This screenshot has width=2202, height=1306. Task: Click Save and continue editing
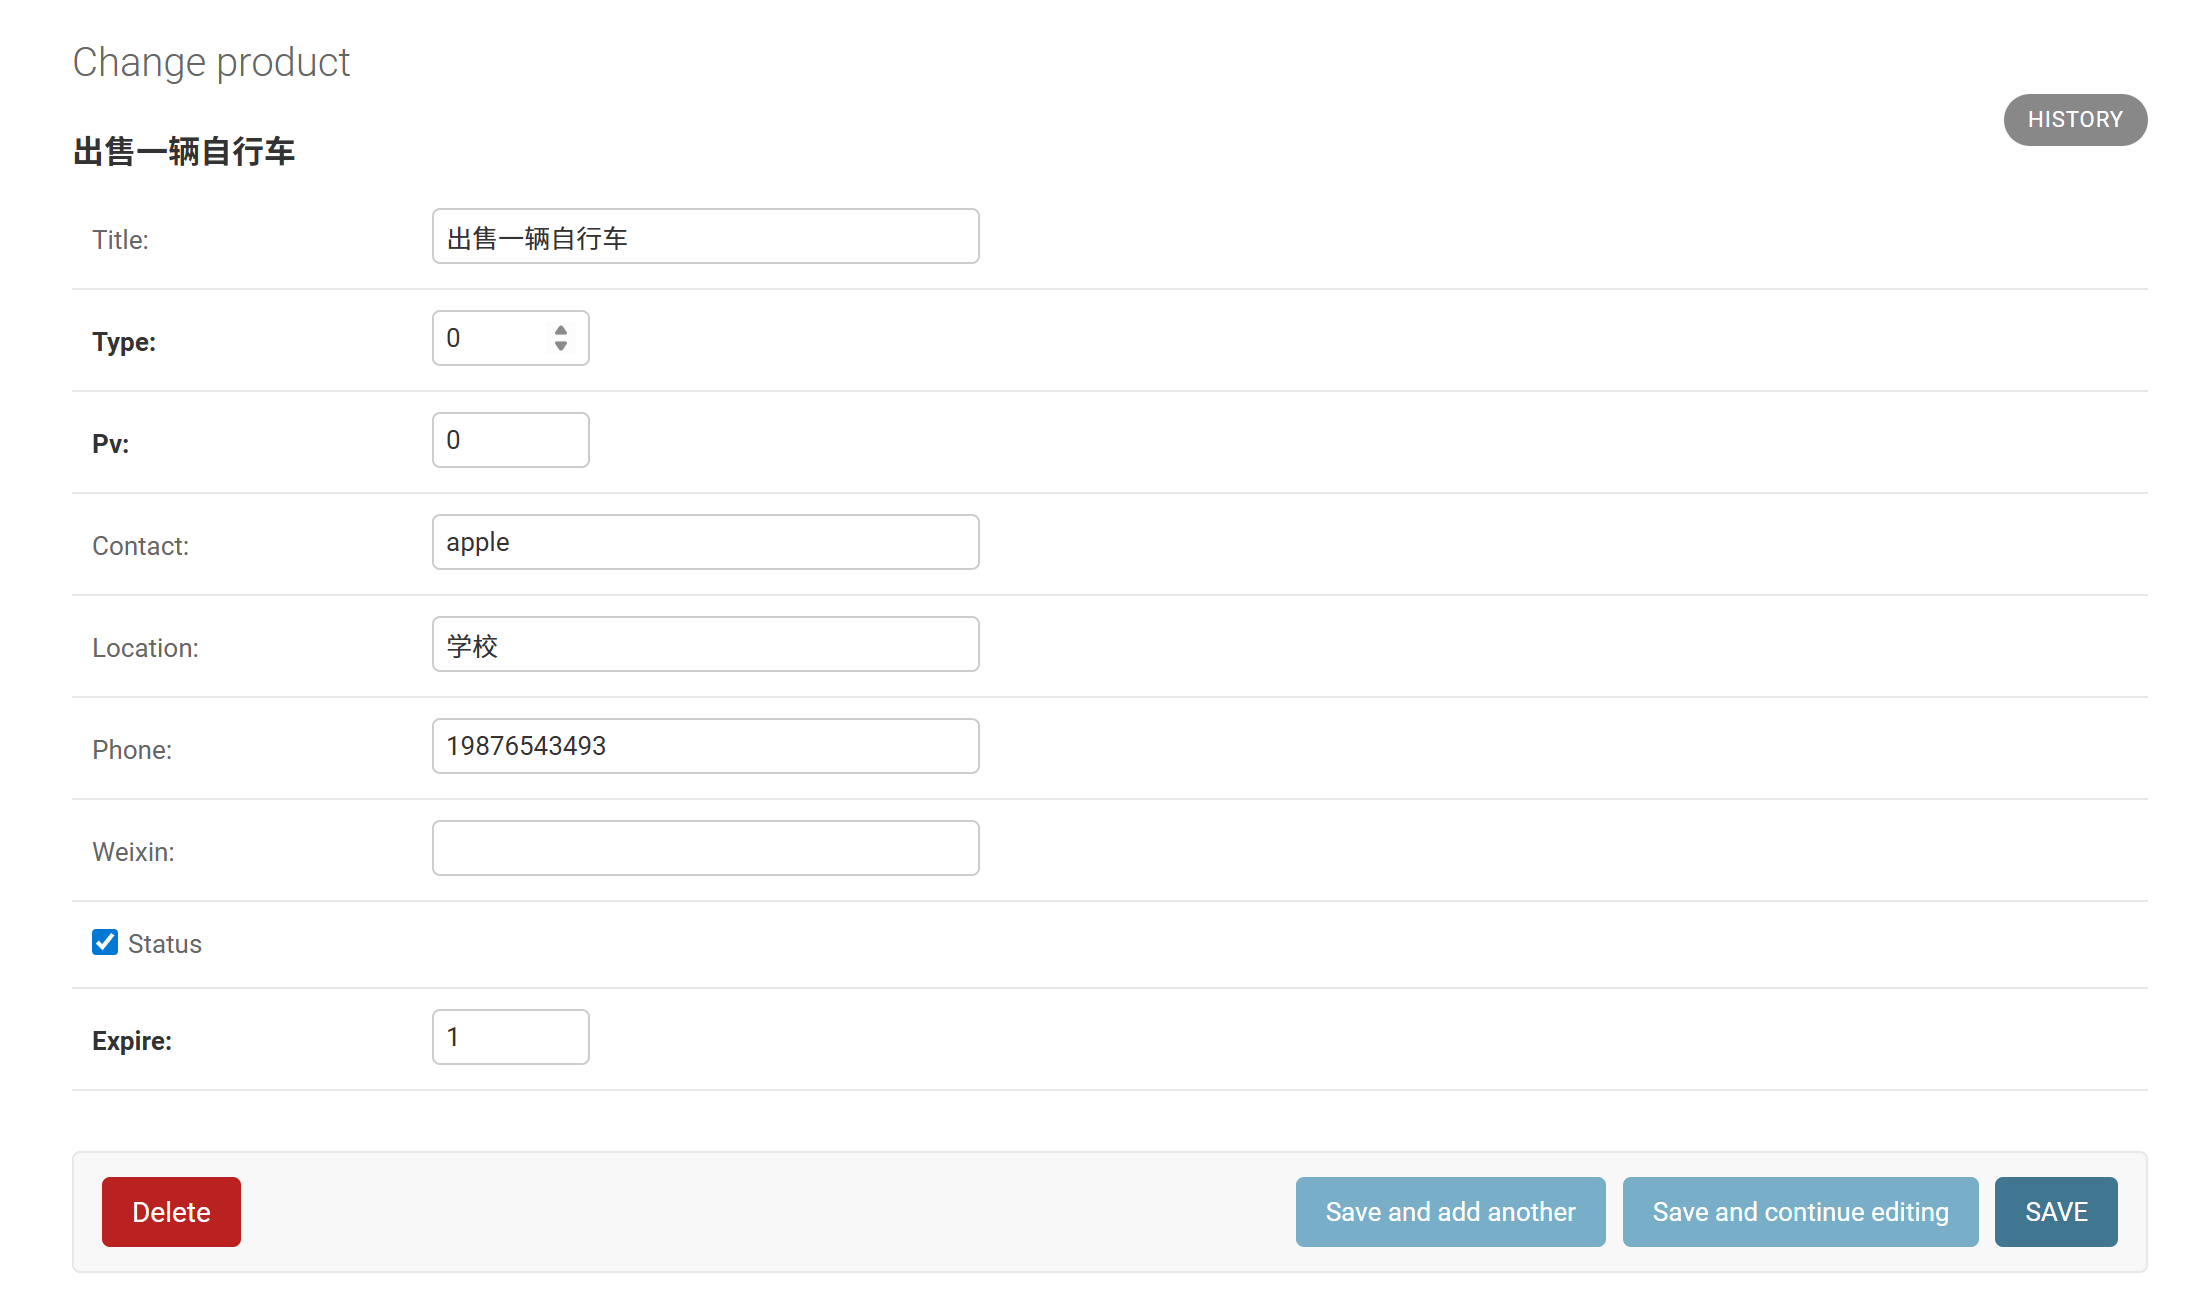point(1800,1212)
